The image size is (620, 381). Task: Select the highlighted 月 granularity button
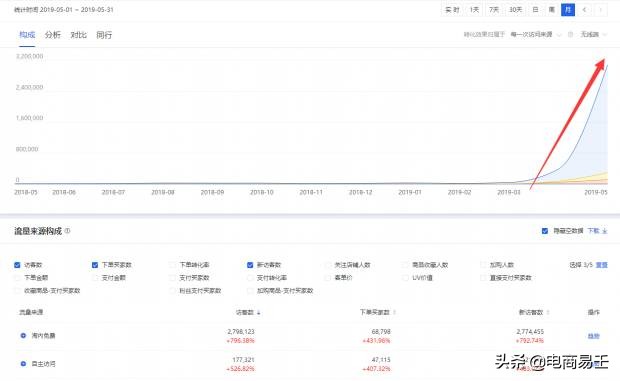click(x=568, y=9)
